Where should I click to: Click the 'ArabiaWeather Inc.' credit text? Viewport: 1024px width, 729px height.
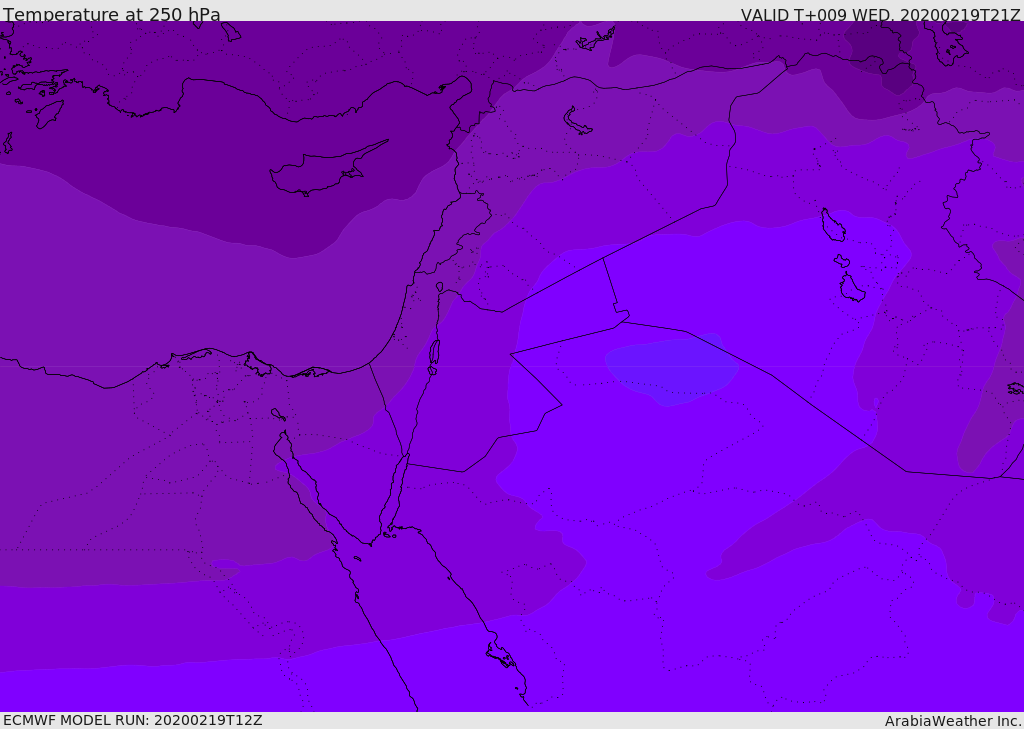pyautogui.click(x=954, y=721)
